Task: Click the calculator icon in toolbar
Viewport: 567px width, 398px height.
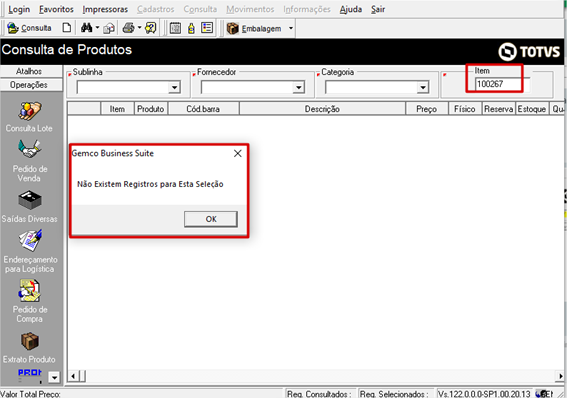Action: [175, 28]
